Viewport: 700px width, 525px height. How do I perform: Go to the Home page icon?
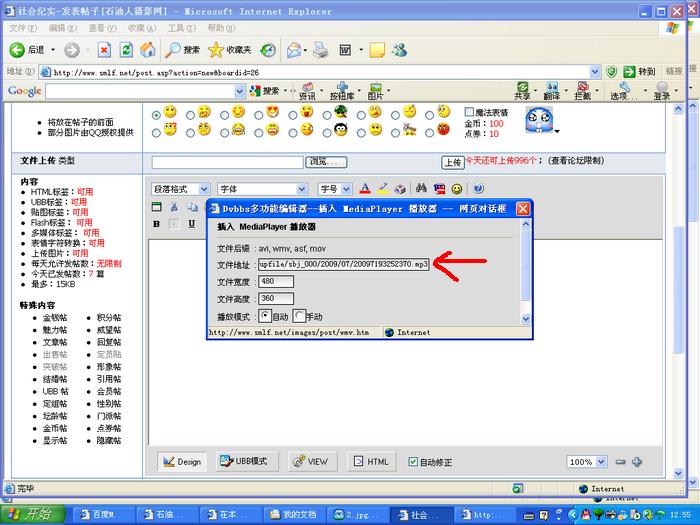click(x=148, y=50)
